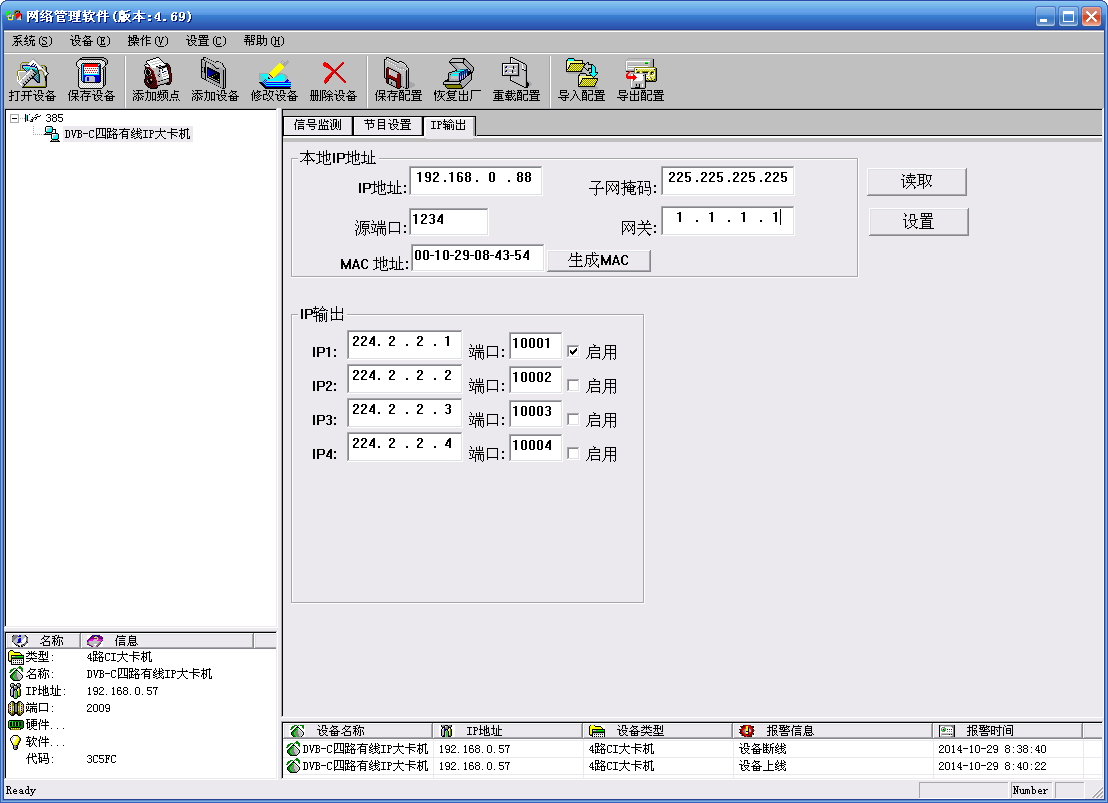Click the 名称 icon in info panel

[16, 674]
